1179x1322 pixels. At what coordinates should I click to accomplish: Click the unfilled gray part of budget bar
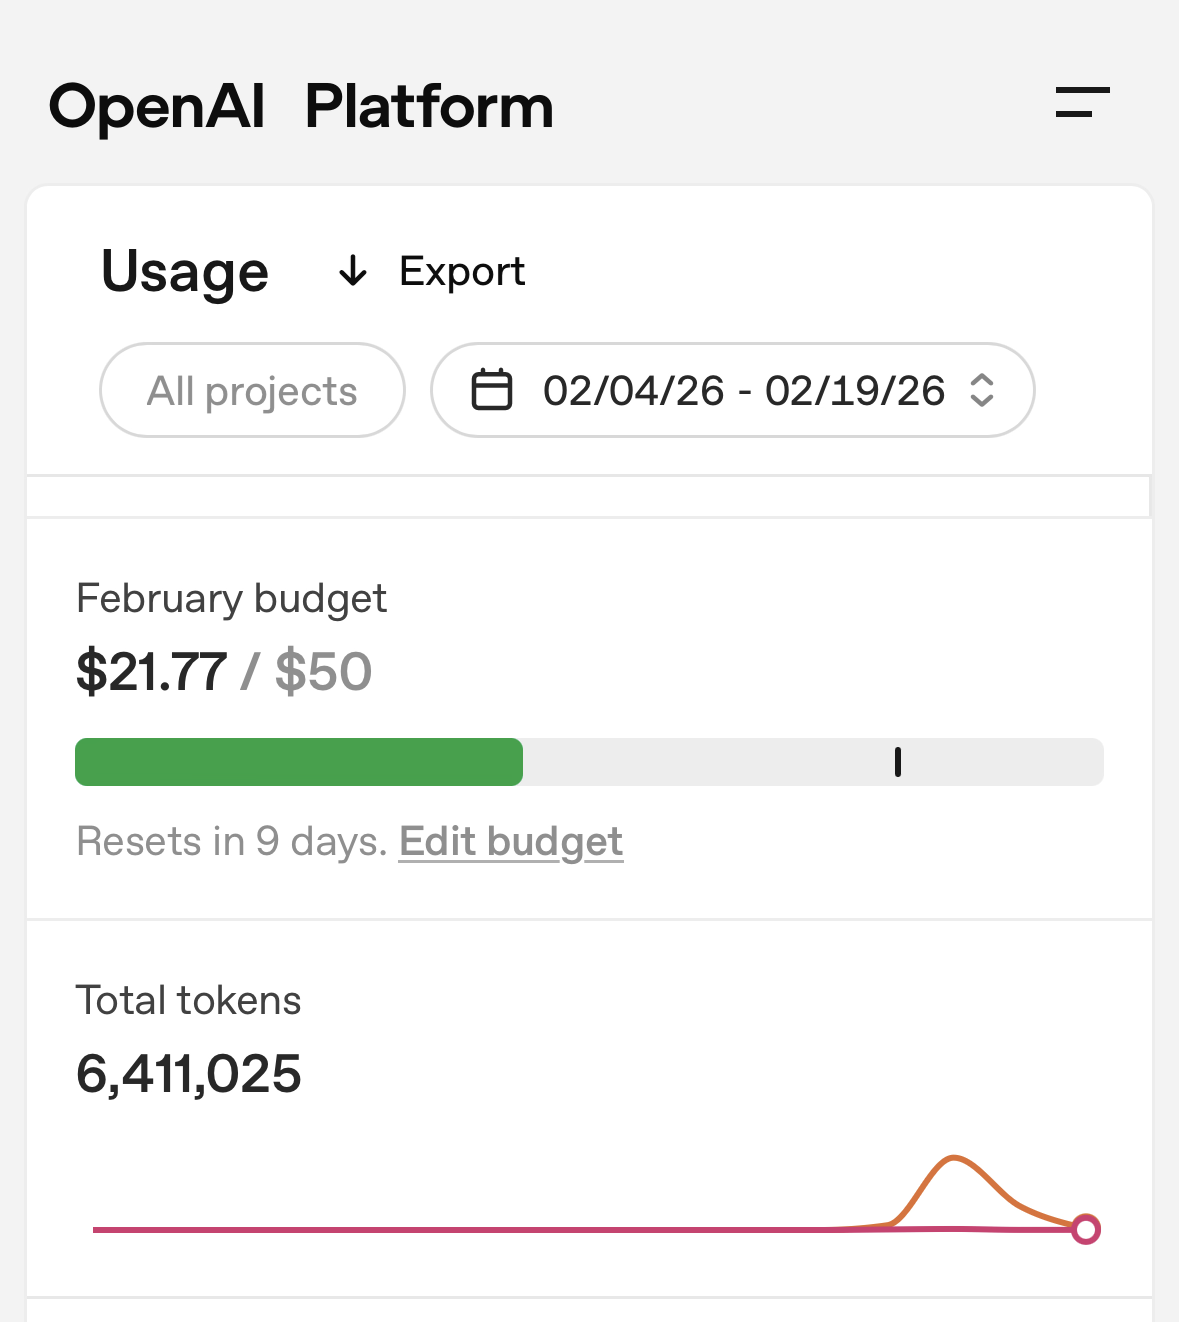700,762
